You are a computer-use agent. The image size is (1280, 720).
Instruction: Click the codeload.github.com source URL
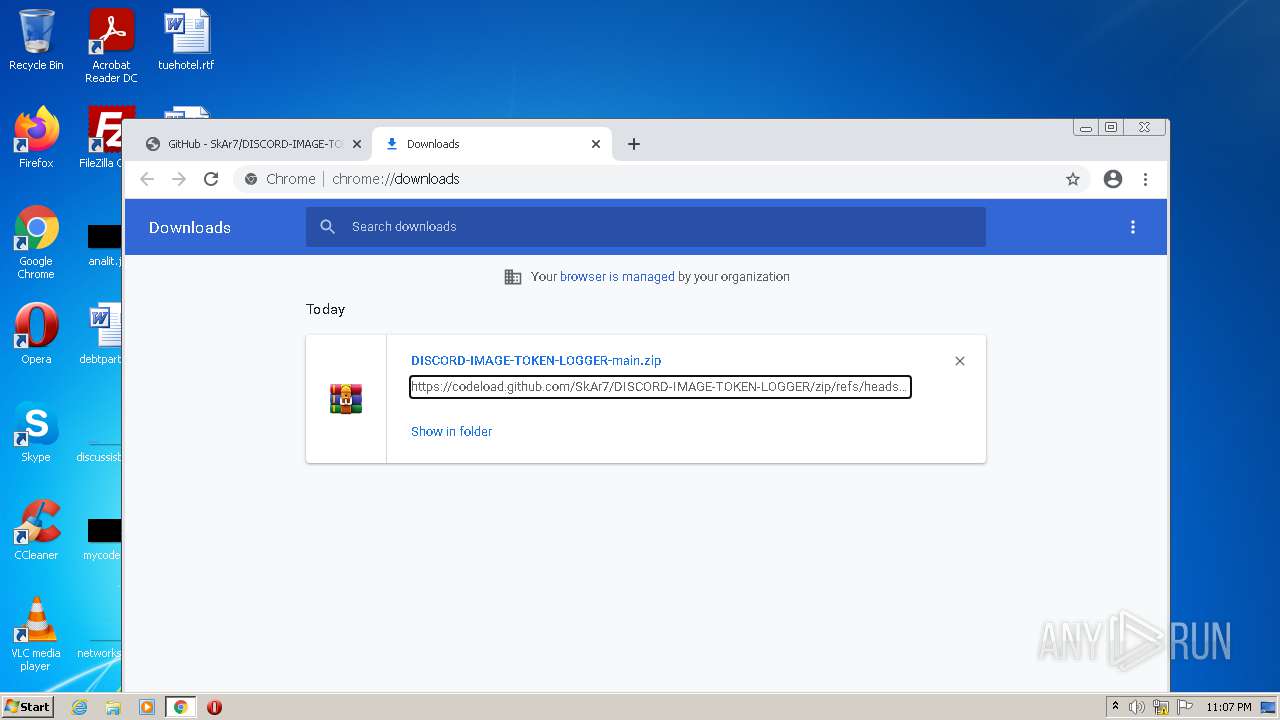click(x=660, y=387)
